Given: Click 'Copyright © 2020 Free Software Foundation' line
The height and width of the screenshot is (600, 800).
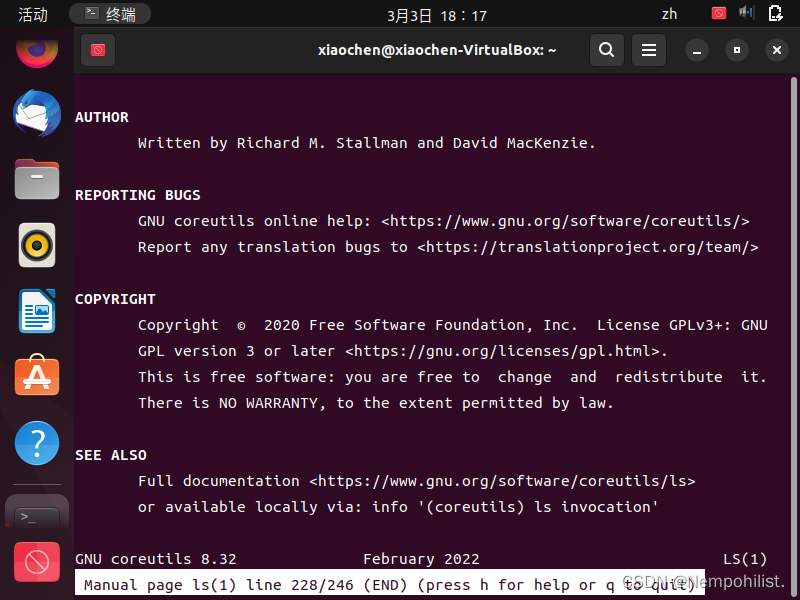Looking at the screenshot, I should coord(453,325).
